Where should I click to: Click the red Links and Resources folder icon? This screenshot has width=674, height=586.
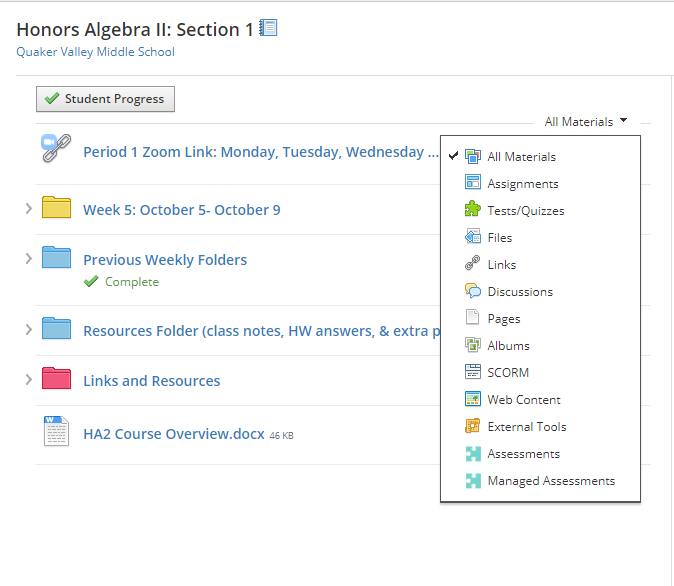click(56, 379)
